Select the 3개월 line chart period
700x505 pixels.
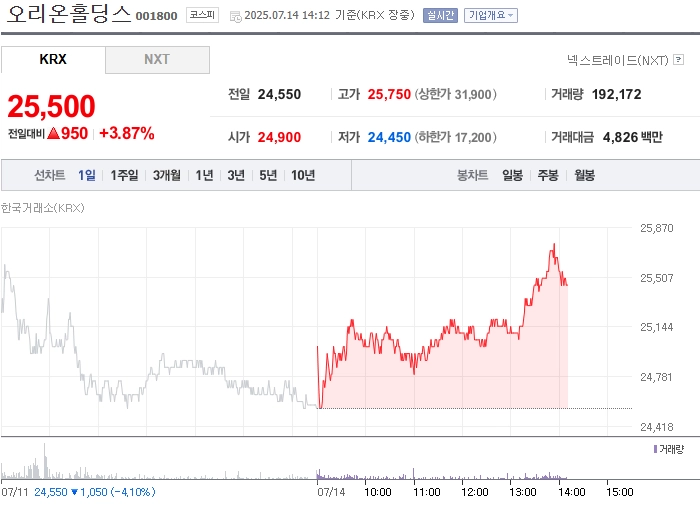click(x=167, y=175)
